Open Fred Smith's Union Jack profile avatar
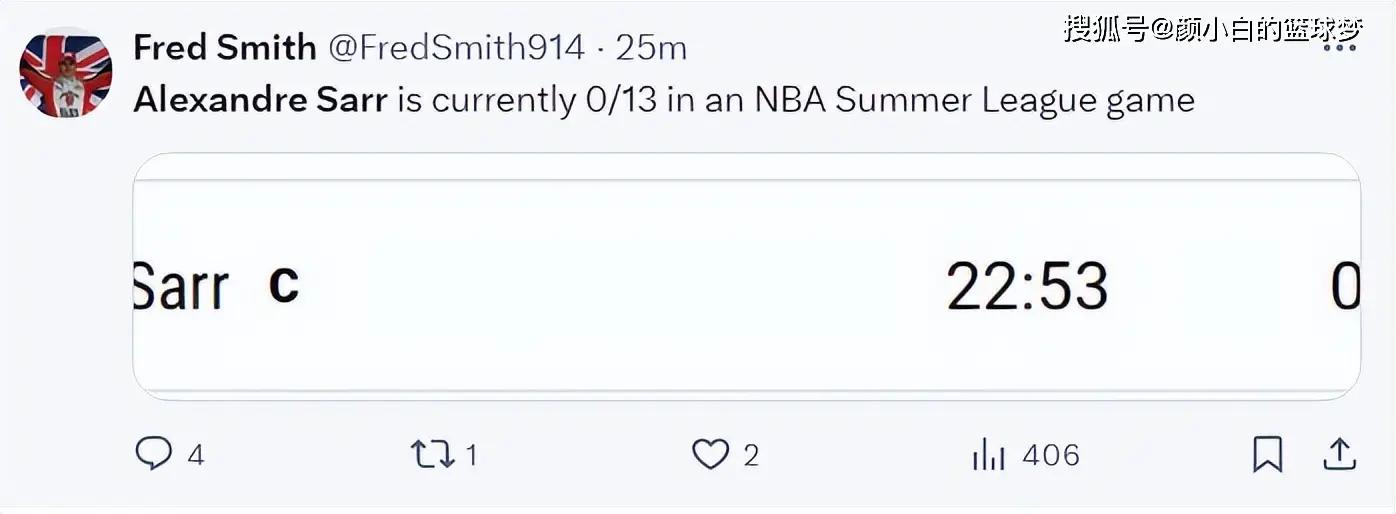This screenshot has height=514, width=1396. (66, 73)
